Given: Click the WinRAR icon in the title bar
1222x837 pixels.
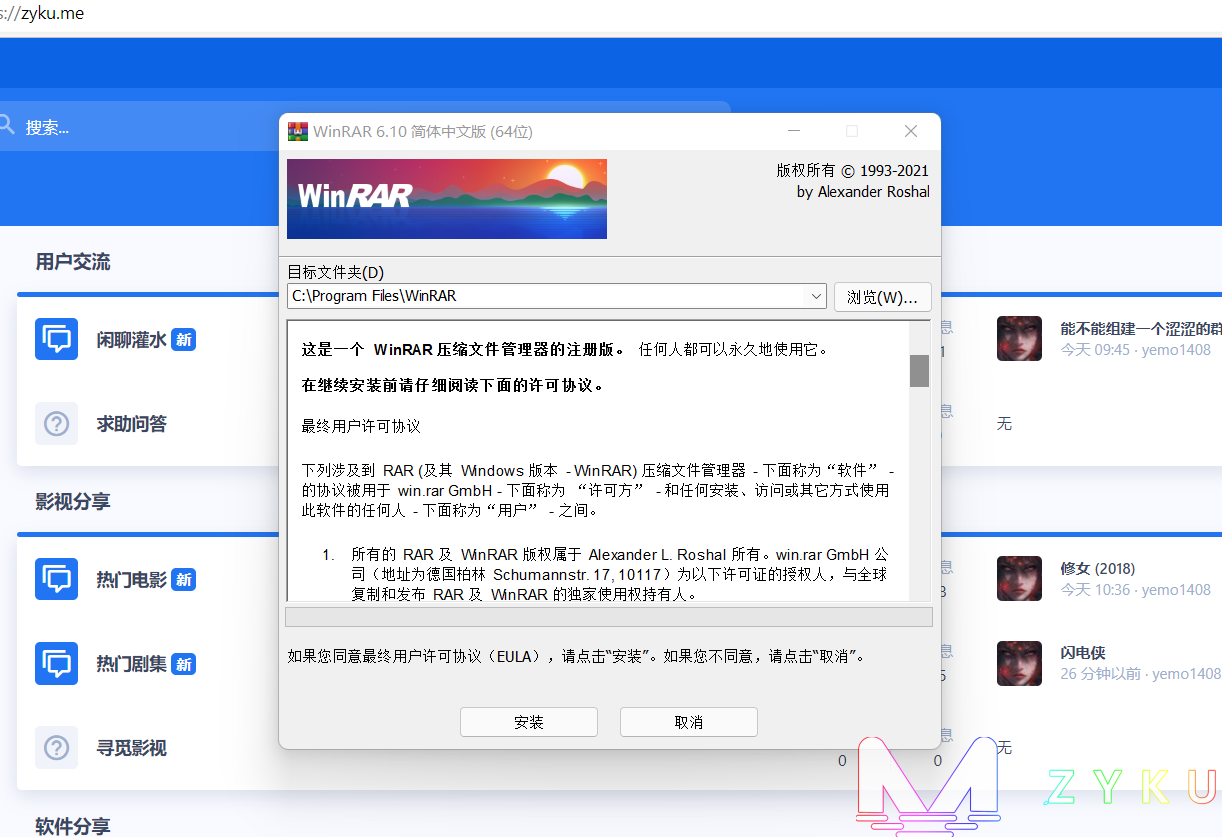Looking at the screenshot, I should pos(297,131).
